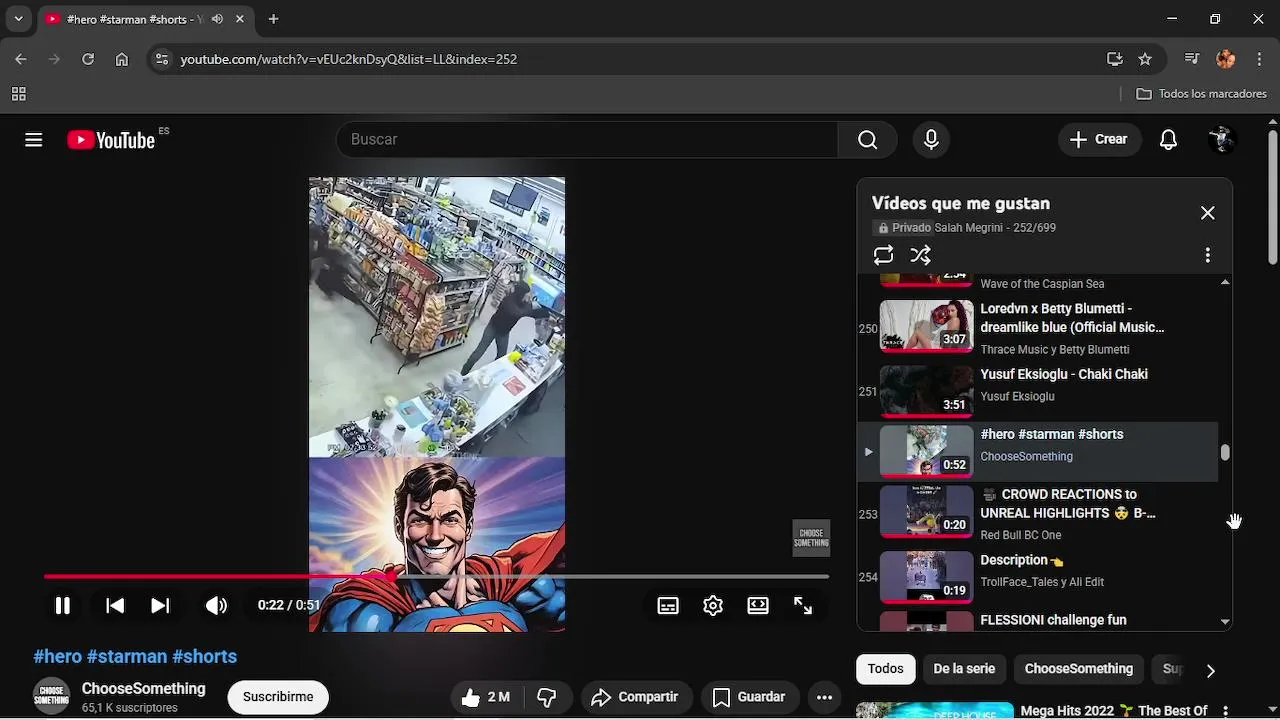1280x720 pixels.
Task: Dislike the video
Action: tap(547, 697)
